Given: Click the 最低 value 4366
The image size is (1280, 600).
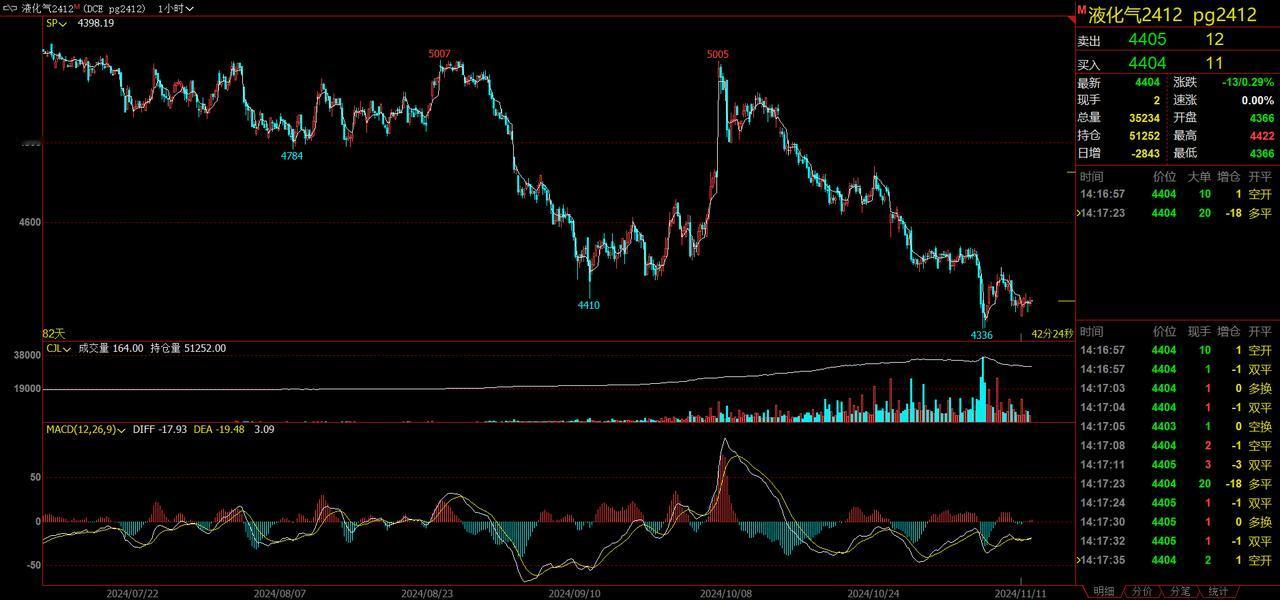Looking at the screenshot, I should (x=1262, y=153).
